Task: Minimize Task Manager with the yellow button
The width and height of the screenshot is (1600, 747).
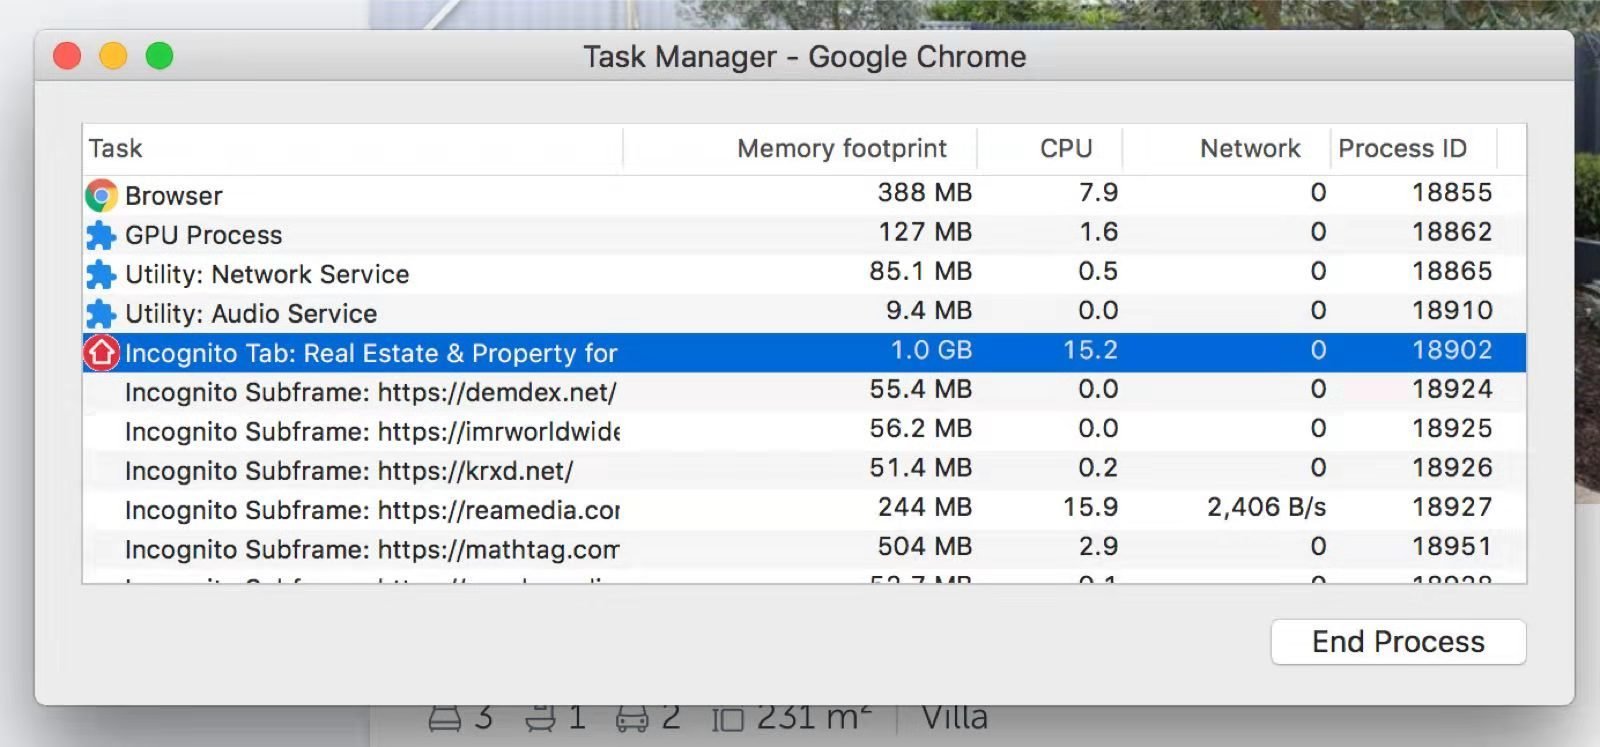Action: (x=113, y=56)
